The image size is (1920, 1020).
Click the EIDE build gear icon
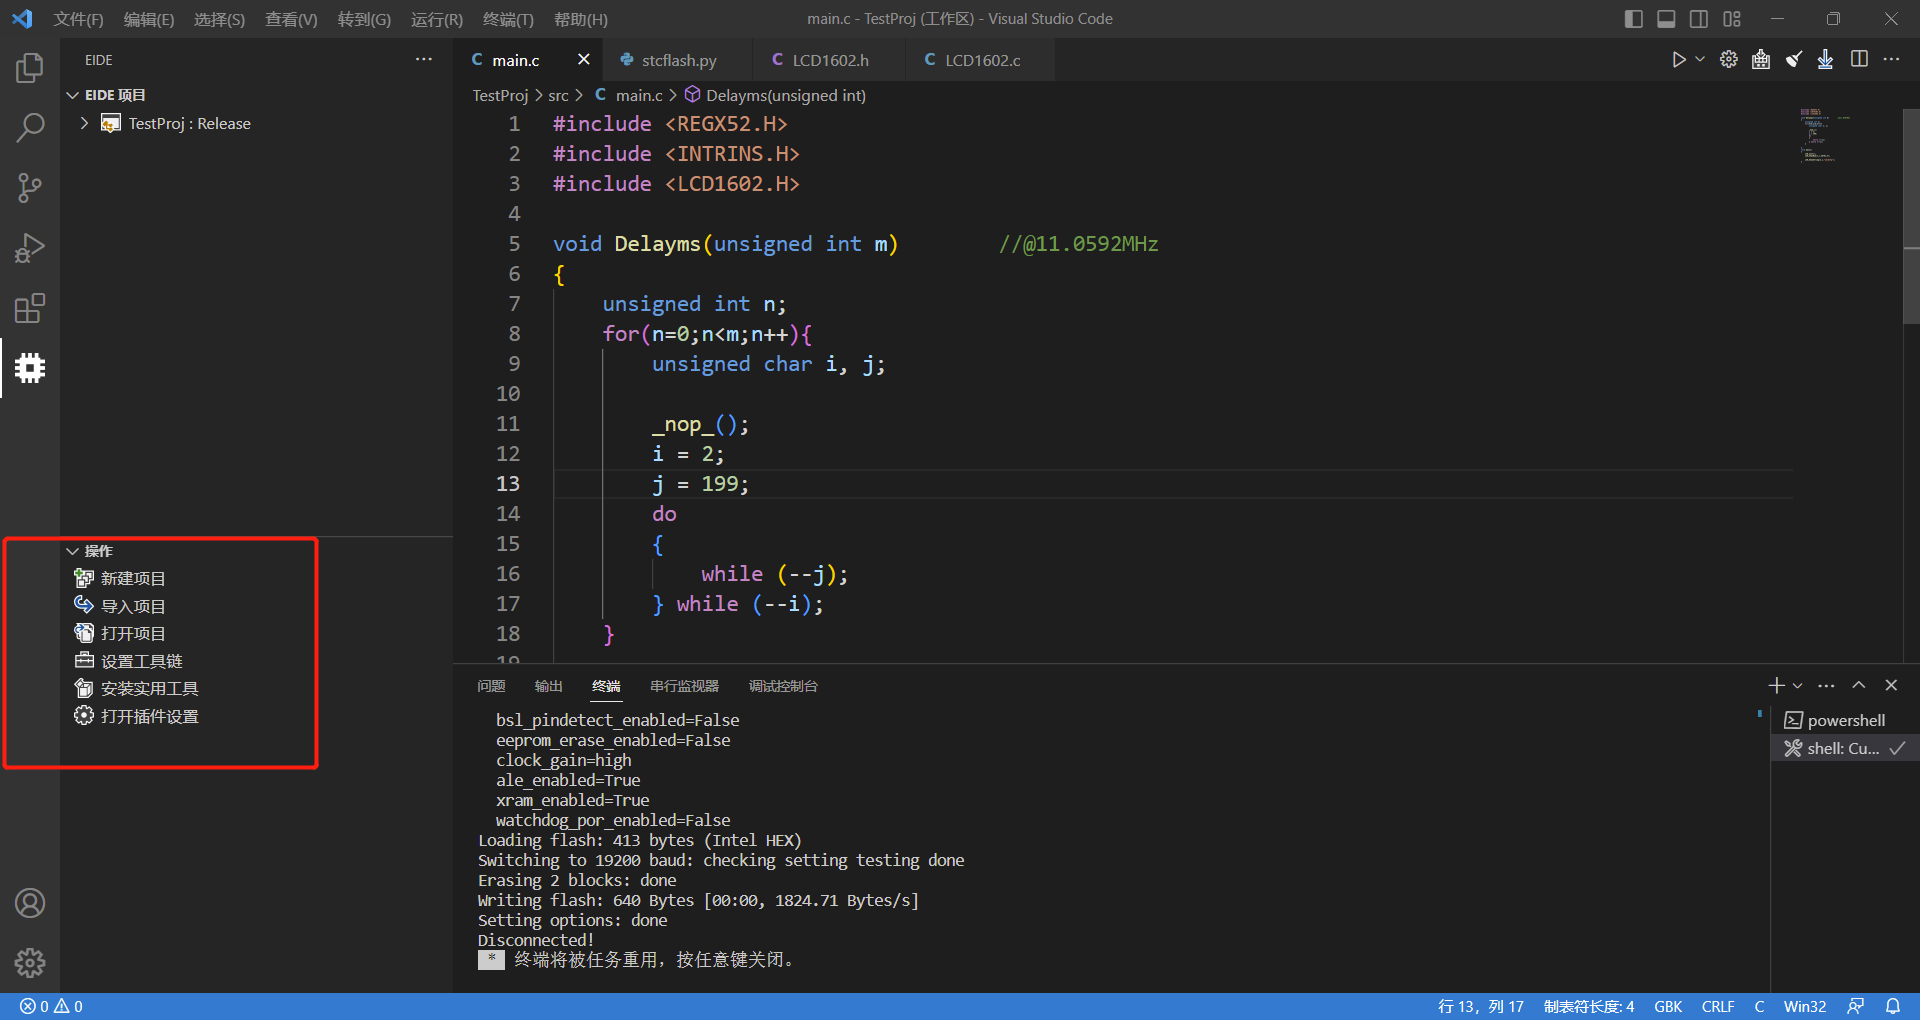pos(1728,60)
